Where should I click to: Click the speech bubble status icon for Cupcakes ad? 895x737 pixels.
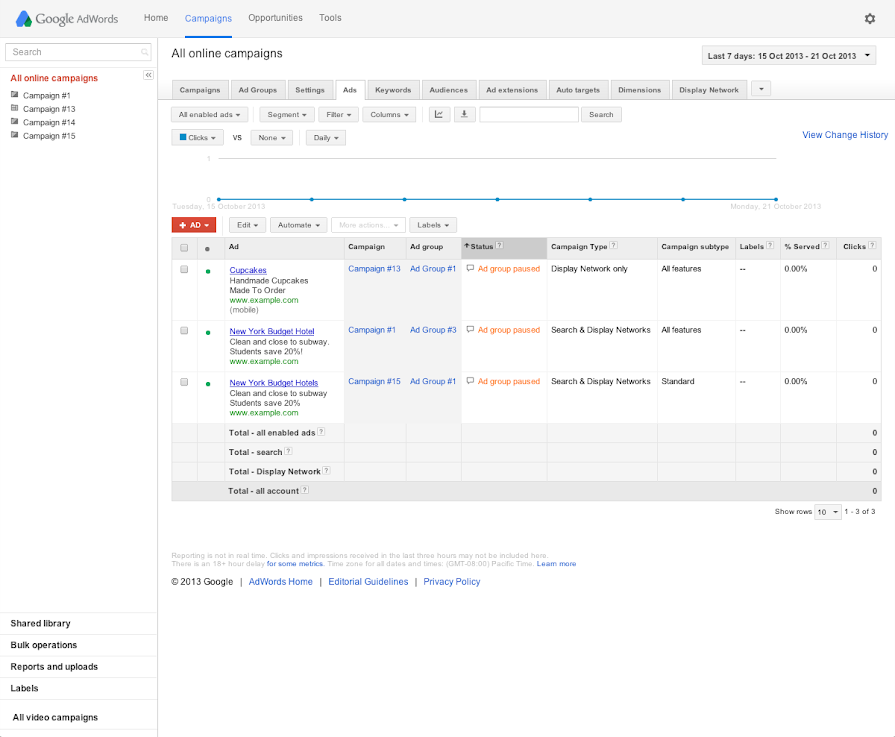[x=471, y=269]
